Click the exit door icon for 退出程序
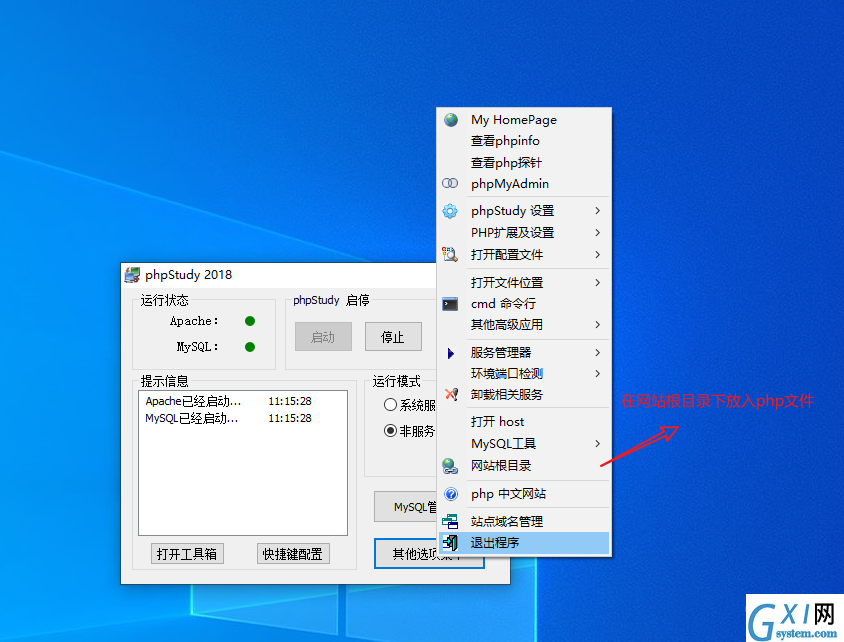Screen dimensions: 844x642 click(451, 542)
